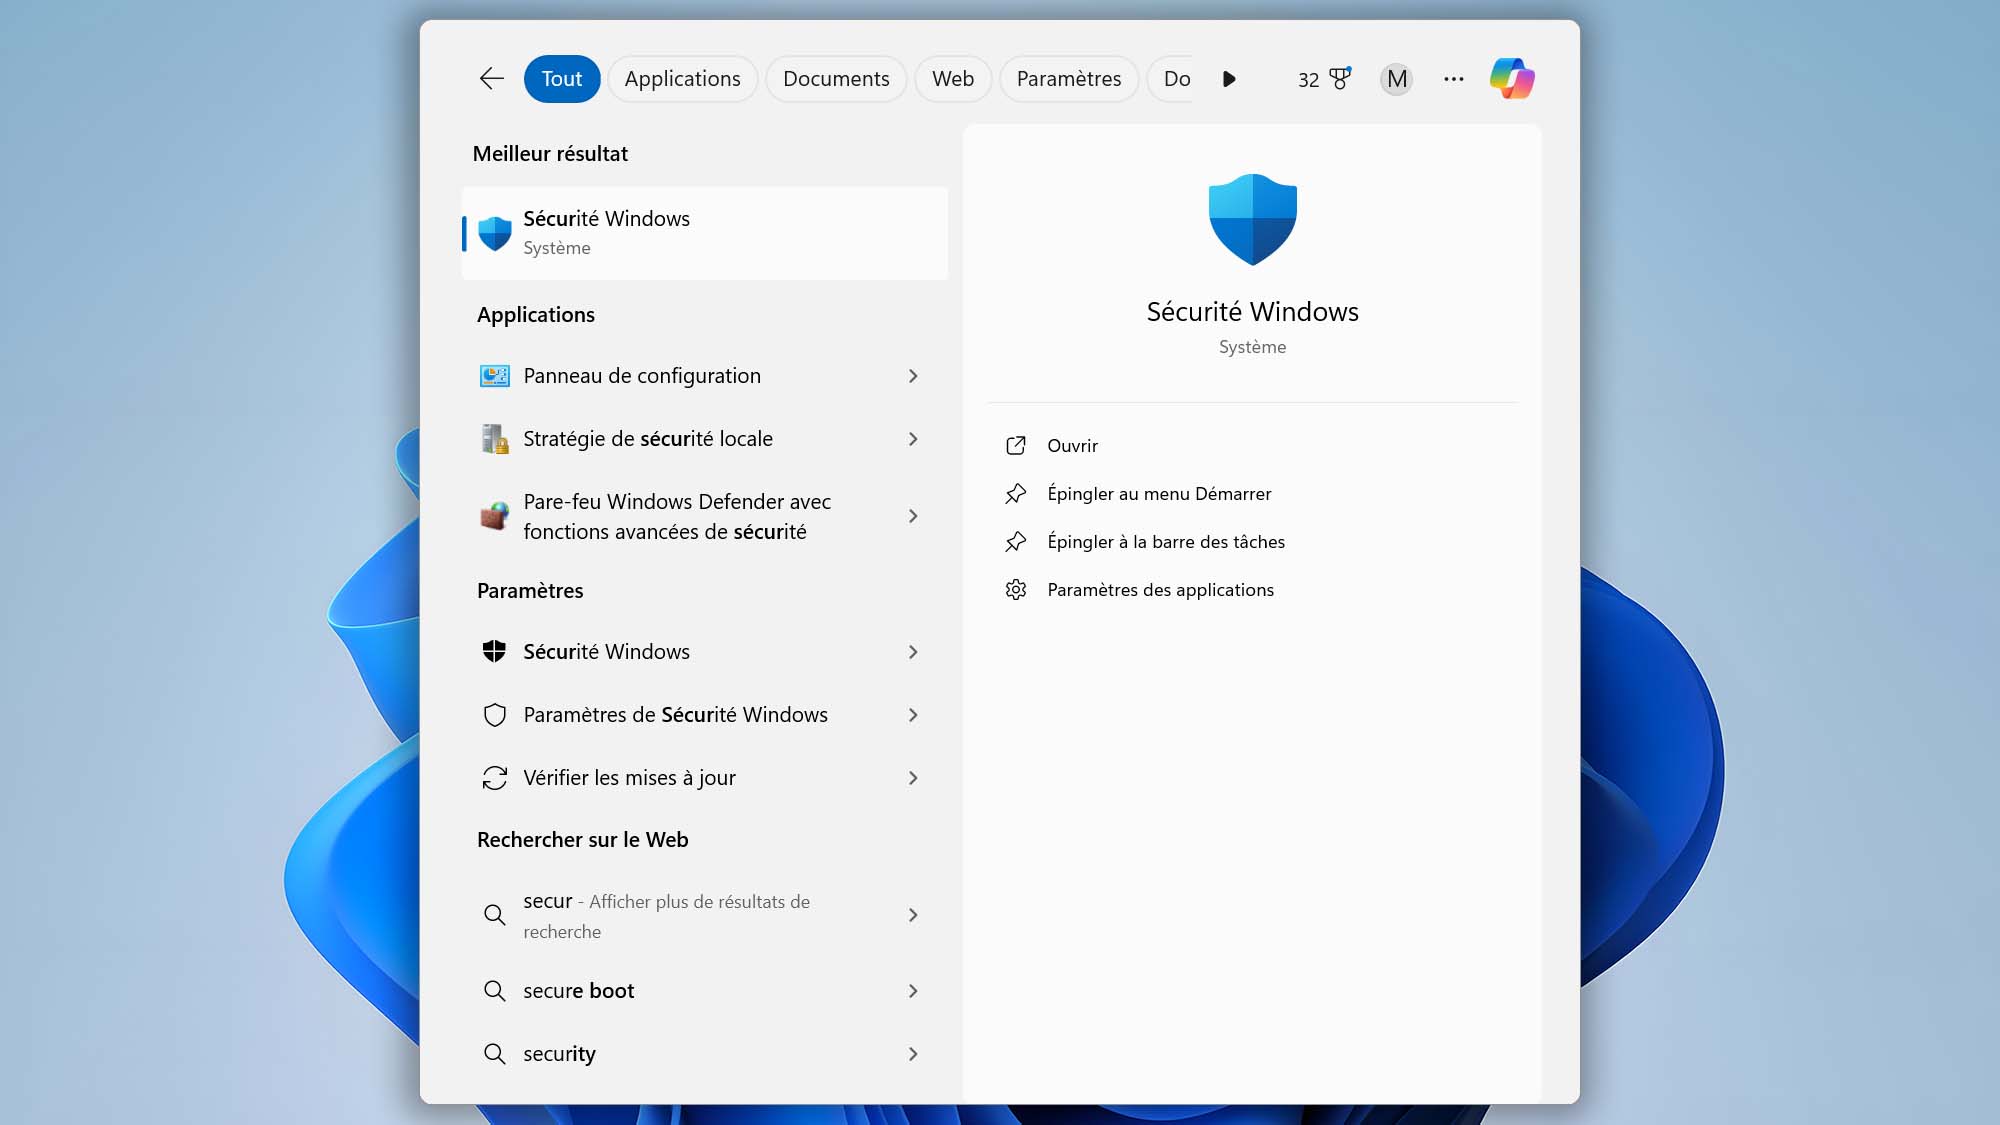2000x1125 pixels.
Task: Click Sécurité Windows title in details pane
Action: click(1252, 312)
